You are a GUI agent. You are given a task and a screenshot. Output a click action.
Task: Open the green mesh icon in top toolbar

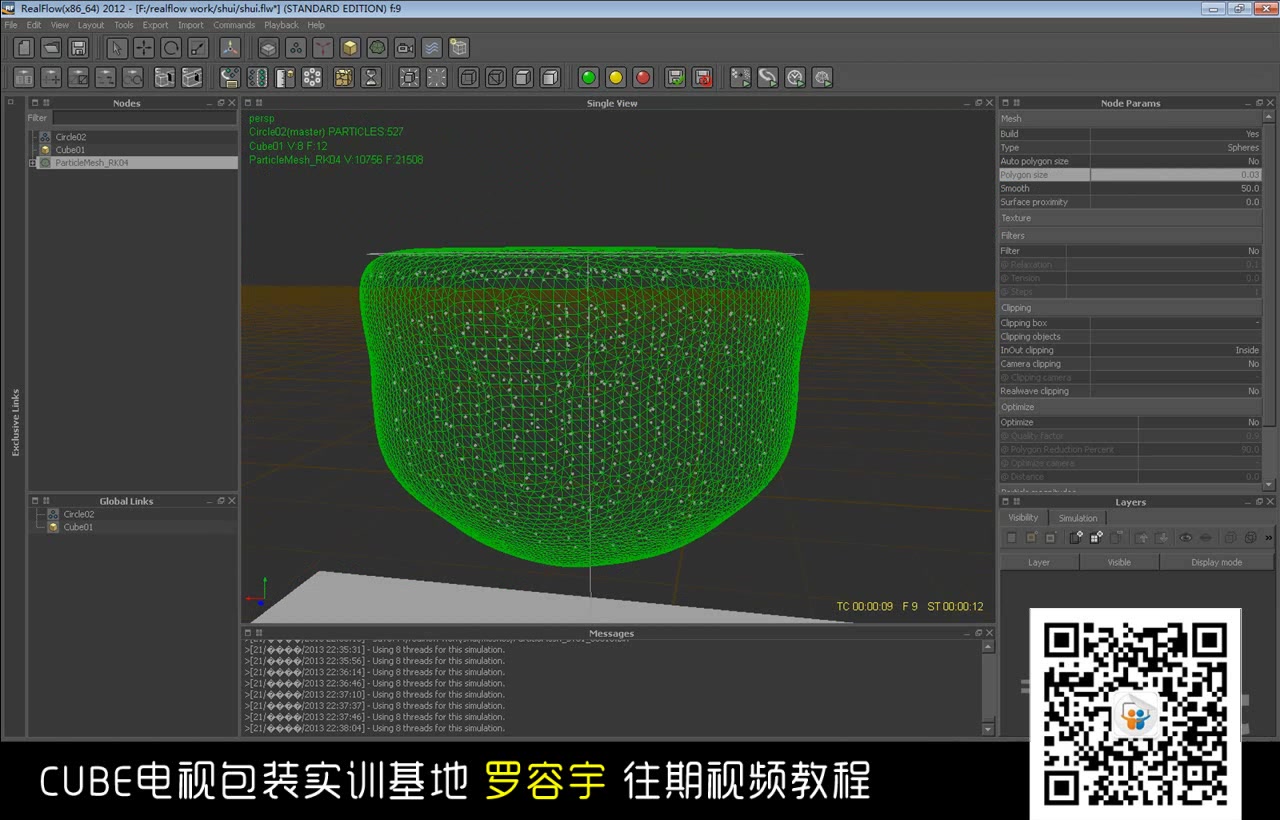377,48
